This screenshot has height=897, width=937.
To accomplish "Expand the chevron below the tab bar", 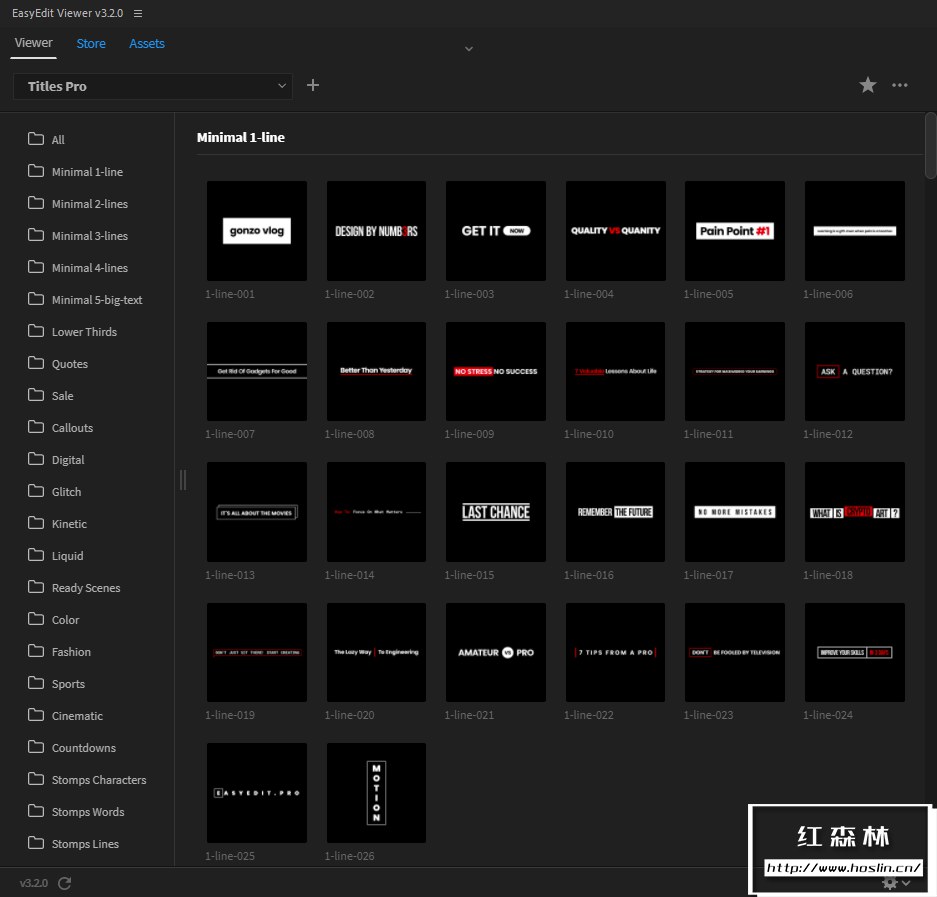I will pos(469,49).
